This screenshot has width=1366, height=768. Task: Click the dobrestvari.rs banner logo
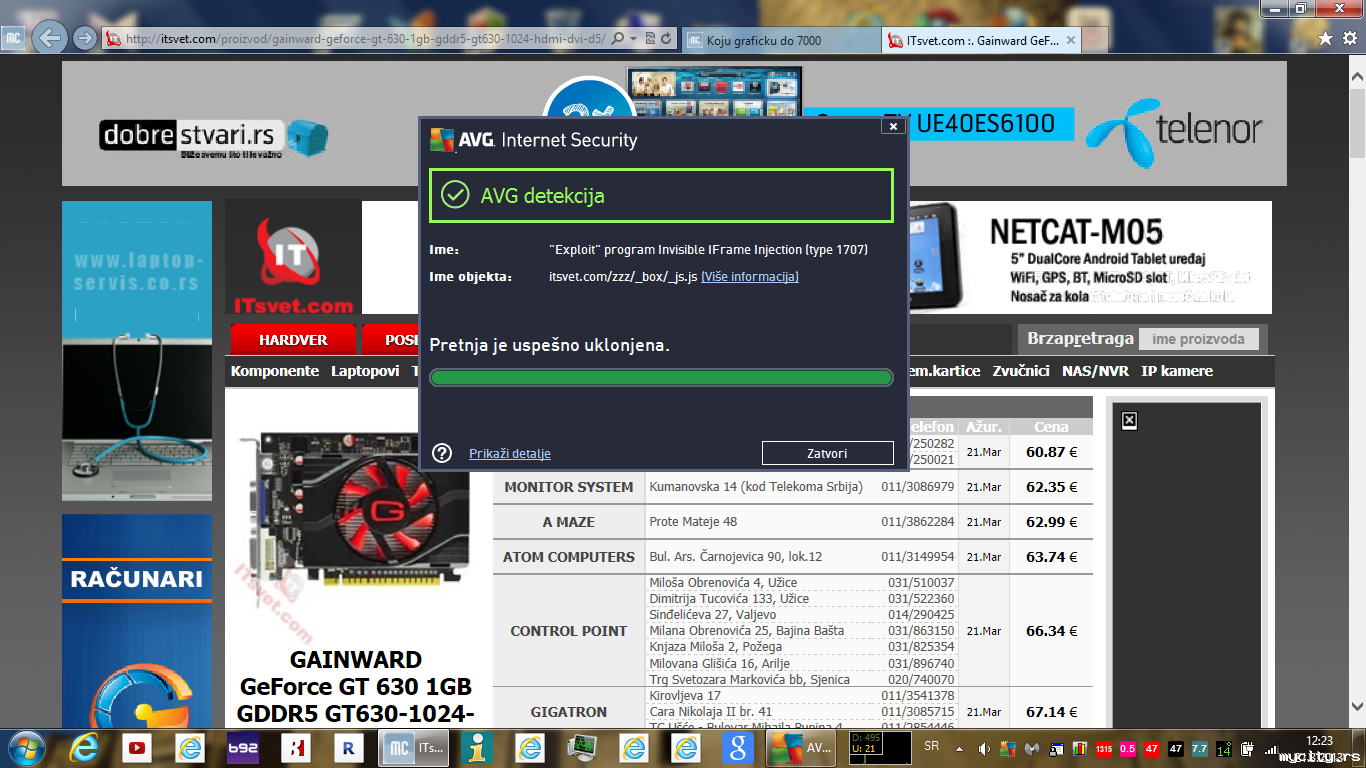[214, 136]
